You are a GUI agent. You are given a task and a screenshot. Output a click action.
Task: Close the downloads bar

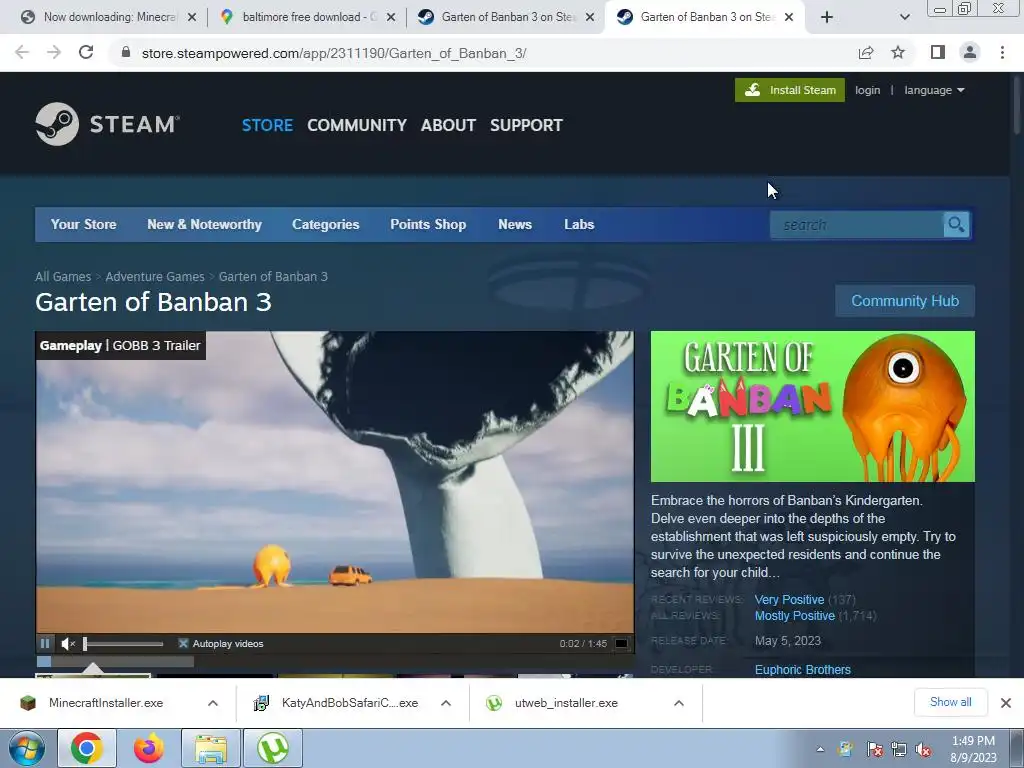pyautogui.click(x=1006, y=703)
